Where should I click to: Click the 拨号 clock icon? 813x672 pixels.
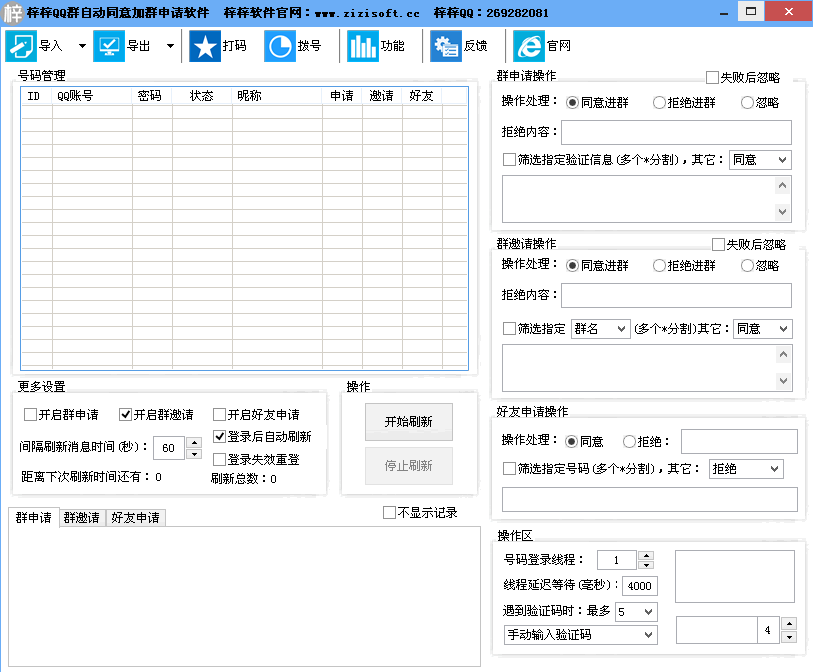click(x=280, y=46)
